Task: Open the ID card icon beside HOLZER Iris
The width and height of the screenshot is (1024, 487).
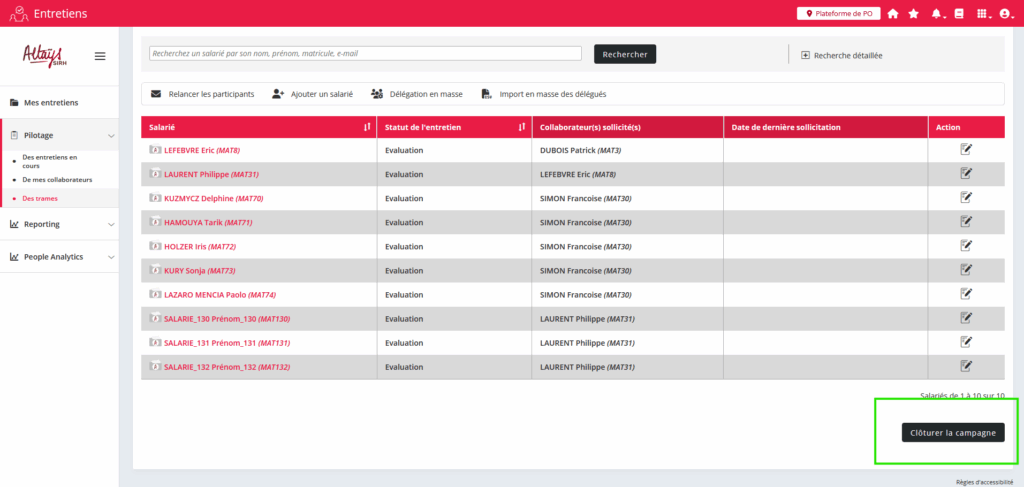Action: [x=155, y=246]
